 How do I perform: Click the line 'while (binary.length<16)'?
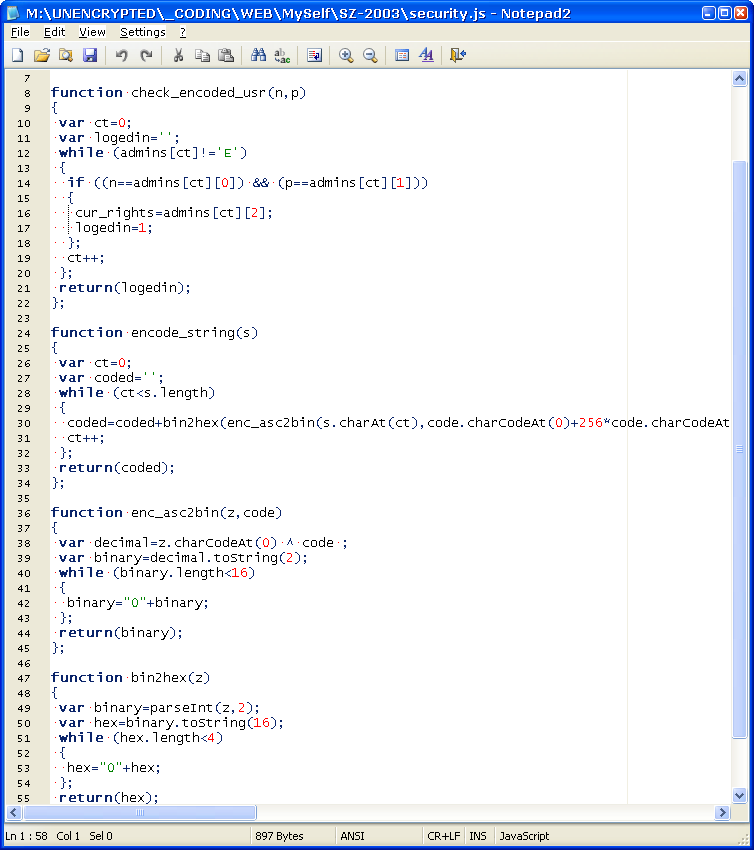click(157, 573)
